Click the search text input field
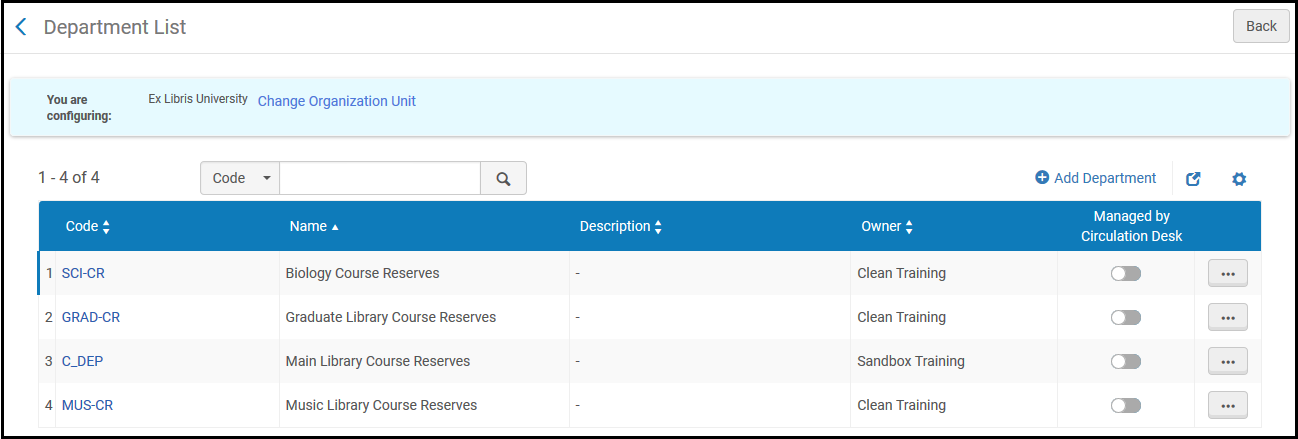This screenshot has width=1298, height=439. (x=380, y=178)
